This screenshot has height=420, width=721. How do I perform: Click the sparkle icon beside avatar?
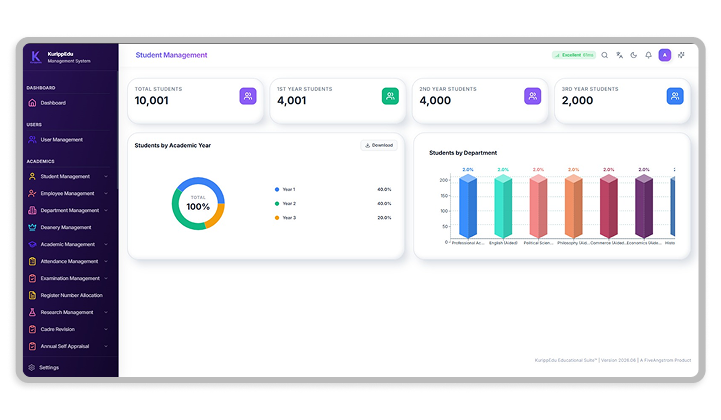point(681,55)
